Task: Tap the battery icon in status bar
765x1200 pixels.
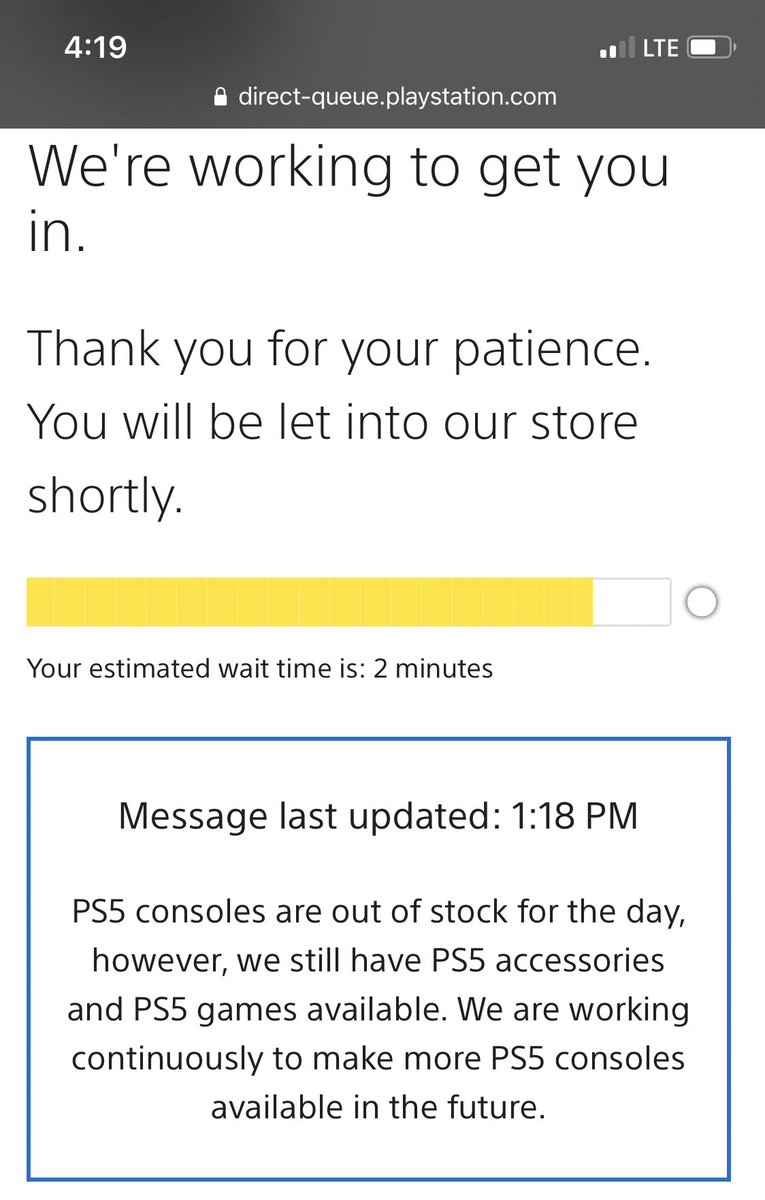Action: [714, 47]
